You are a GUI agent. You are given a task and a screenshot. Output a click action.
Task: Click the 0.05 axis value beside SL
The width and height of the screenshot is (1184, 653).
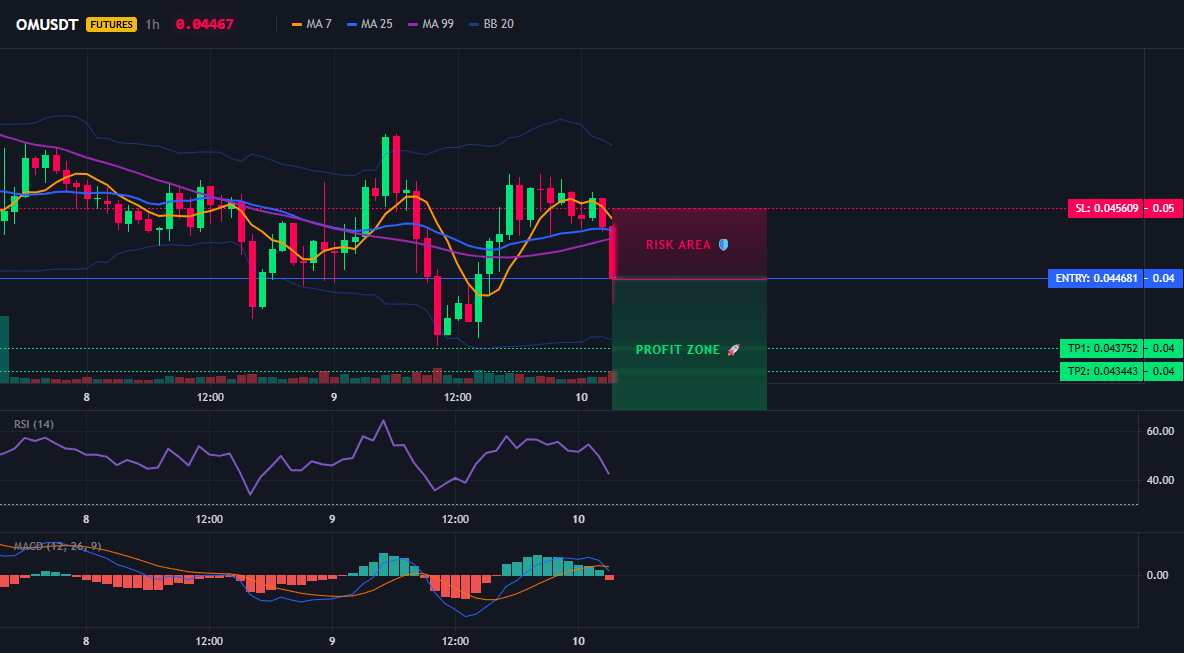click(1164, 208)
